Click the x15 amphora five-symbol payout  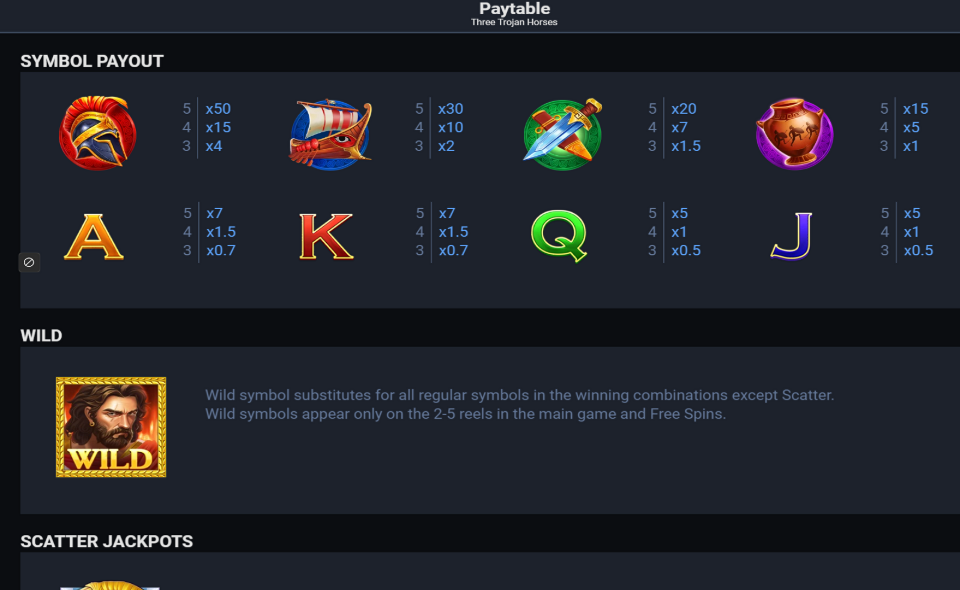[915, 109]
